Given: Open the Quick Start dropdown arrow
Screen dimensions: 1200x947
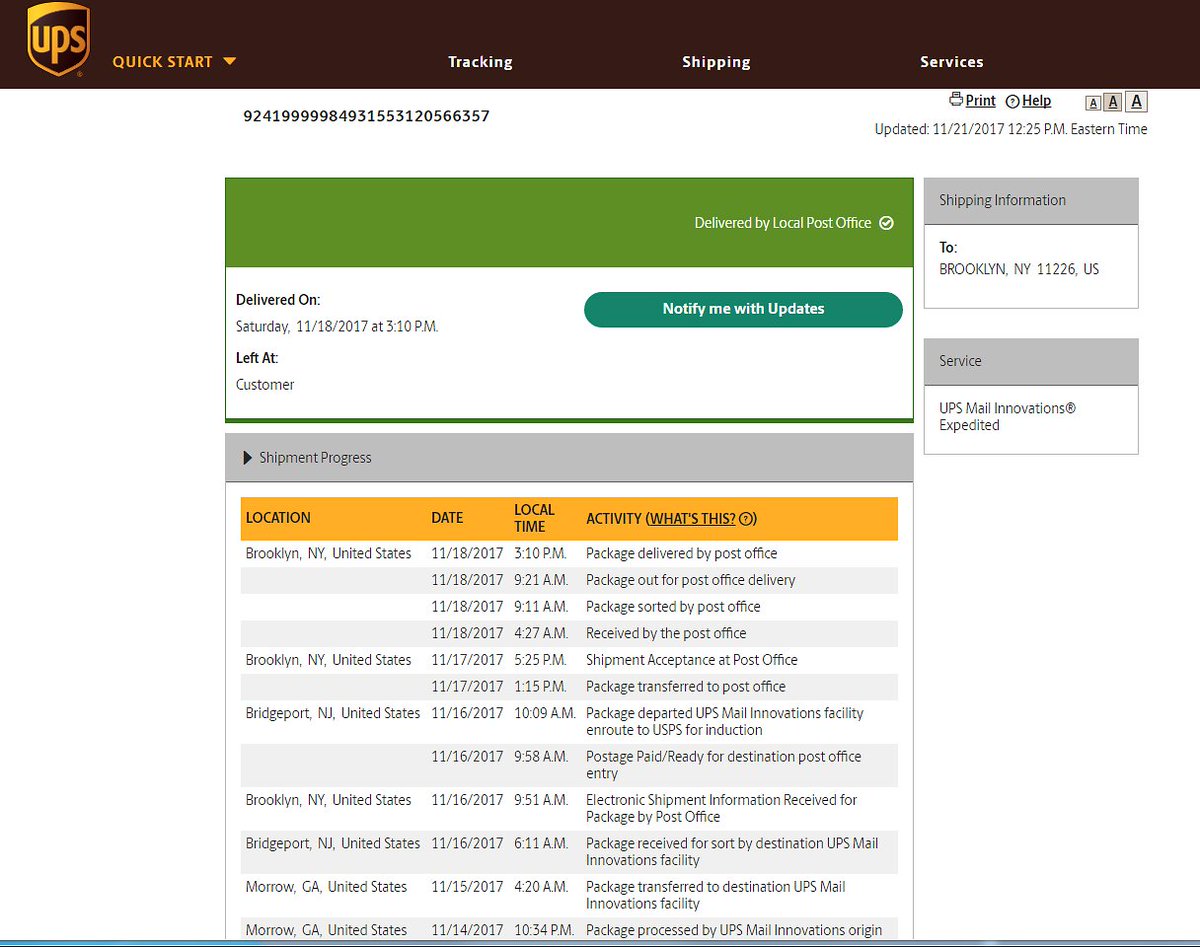Looking at the screenshot, I should 230,61.
